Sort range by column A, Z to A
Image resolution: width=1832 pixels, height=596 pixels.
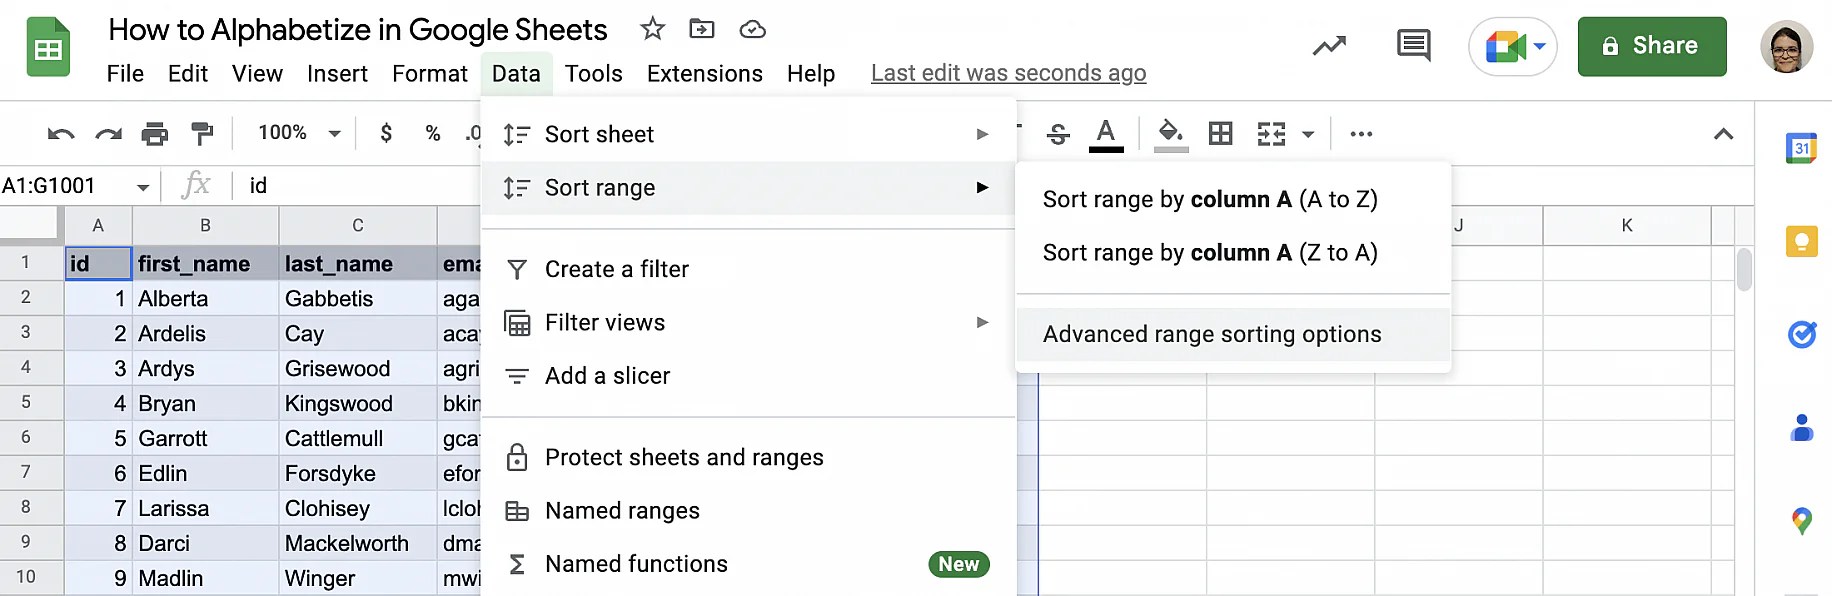(x=1233, y=253)
